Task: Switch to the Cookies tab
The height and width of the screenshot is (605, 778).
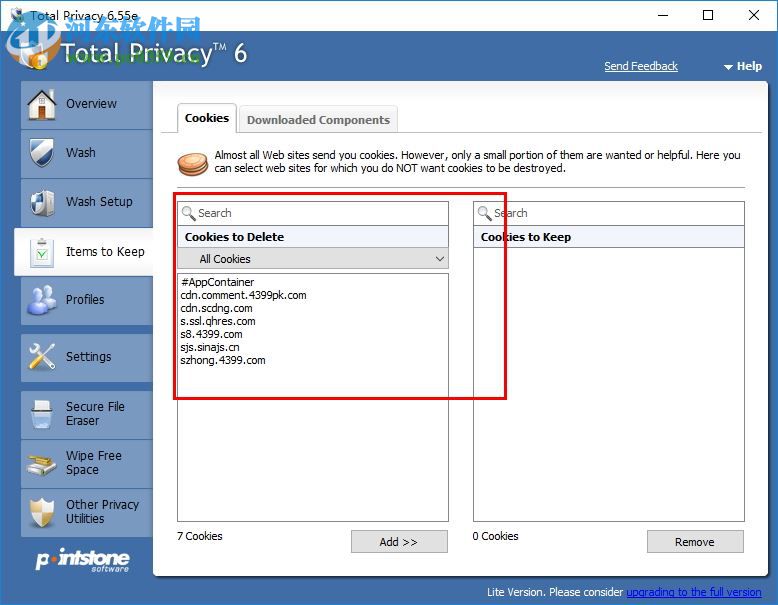Action: 207,118
